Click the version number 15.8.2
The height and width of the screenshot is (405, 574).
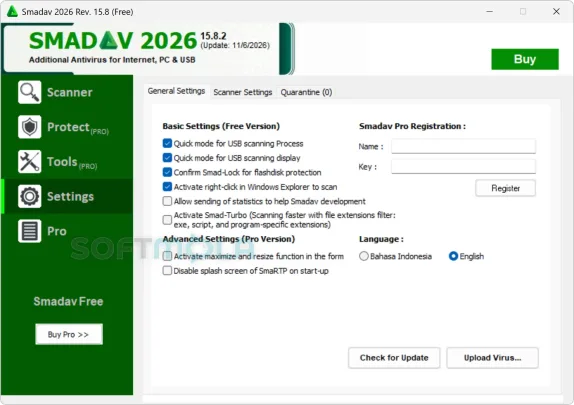click(213, 36)
